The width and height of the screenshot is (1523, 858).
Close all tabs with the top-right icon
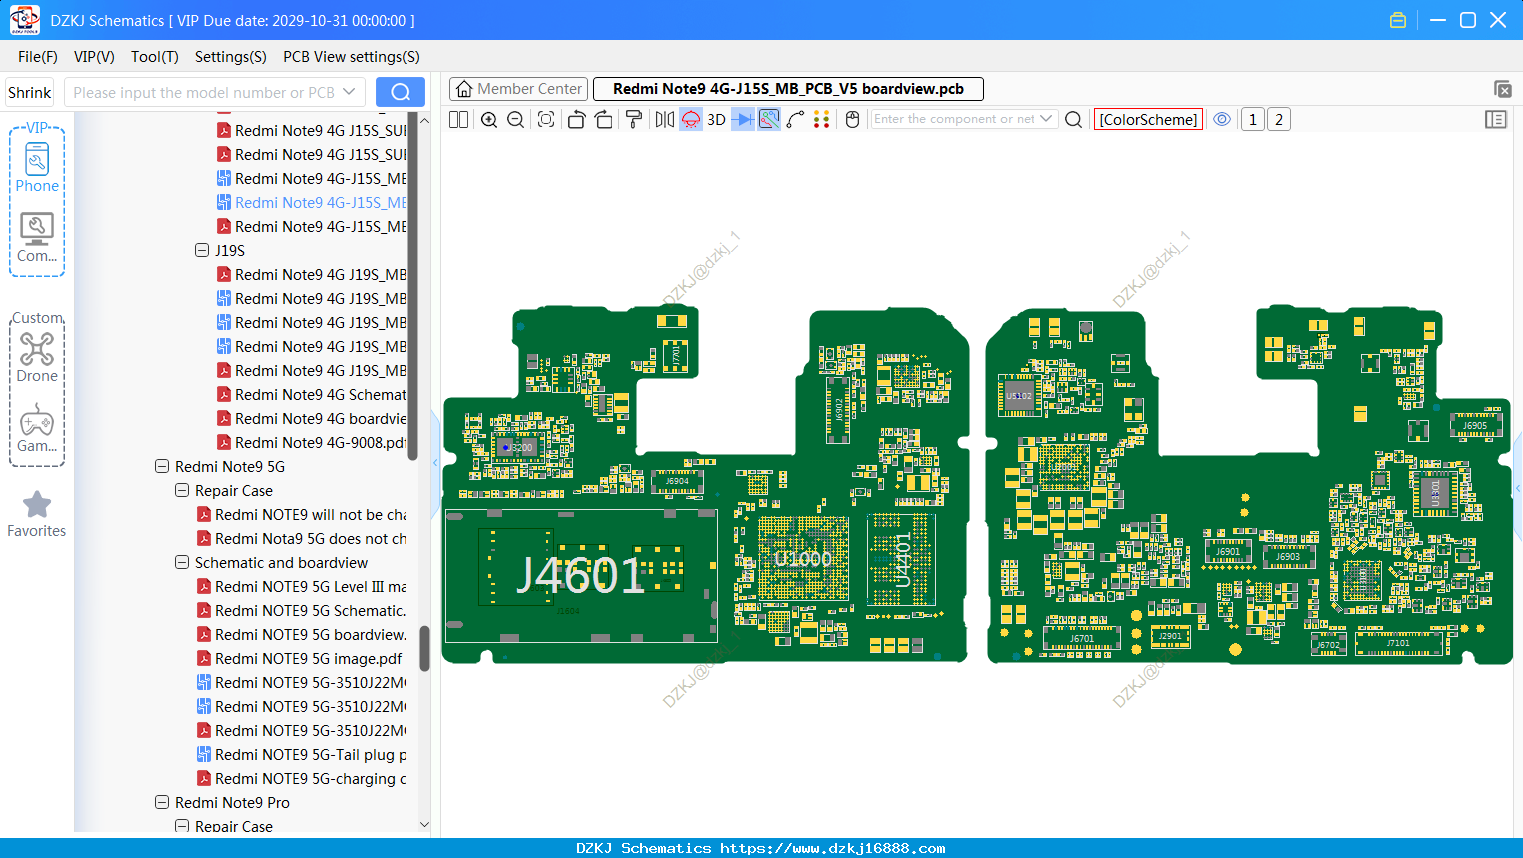point(1502,89)
